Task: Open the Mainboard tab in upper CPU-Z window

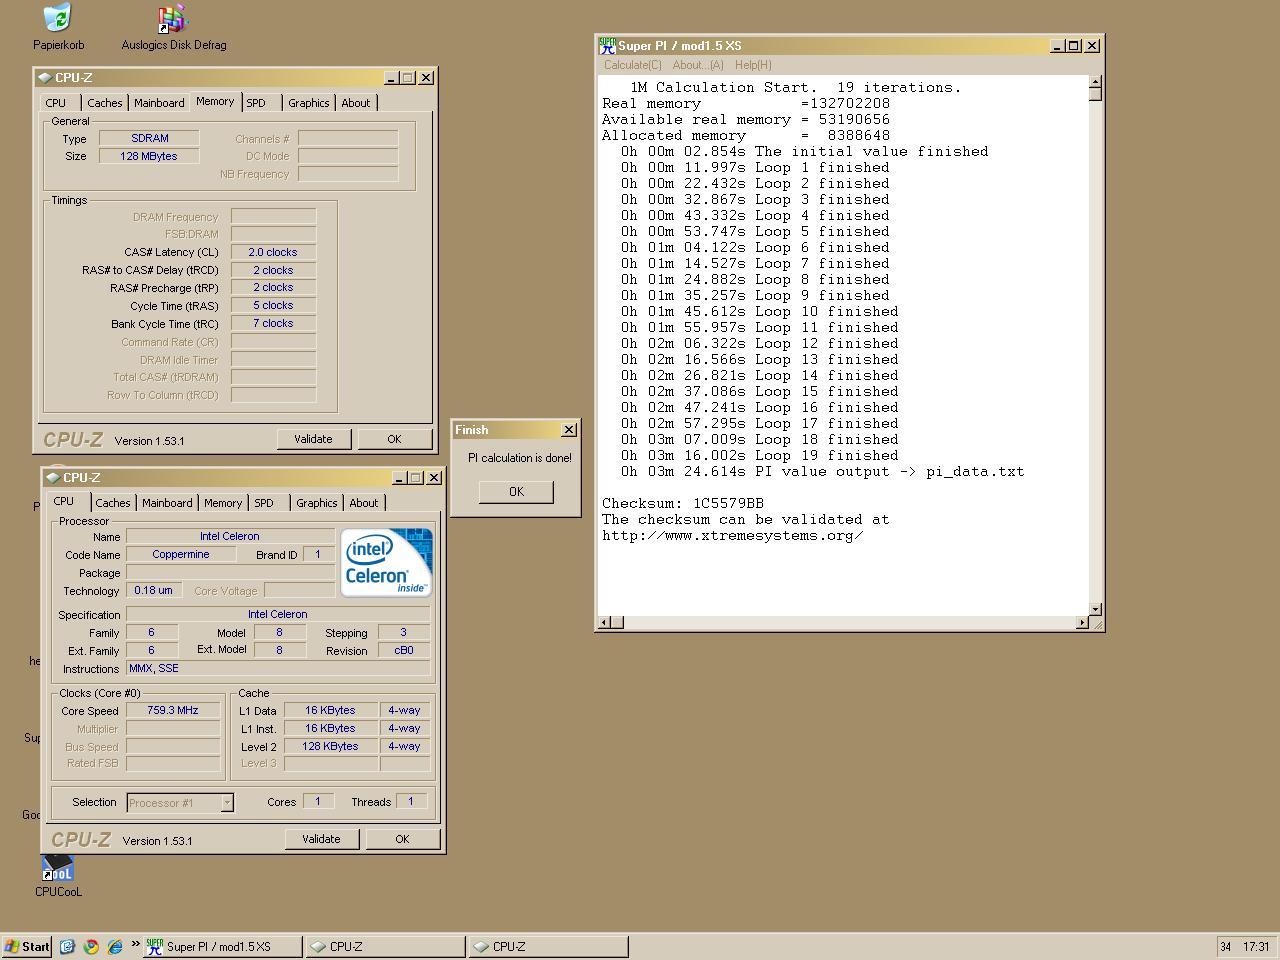Action: click(x=159, y=103)
